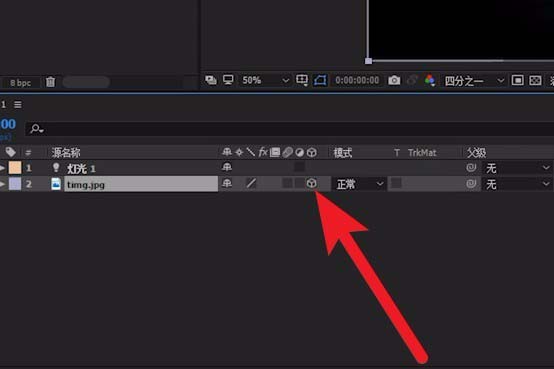Click the image file icon of timg.jpg
Screen dimensions: 554x369
pos(56,184)
